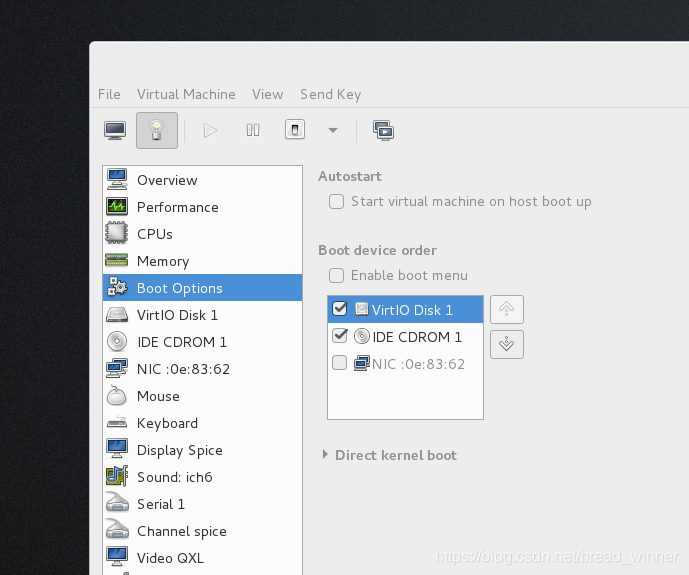The image size is (689, 575).
Task: Select Display Spice in hardware list
Action: pos(203,450)
